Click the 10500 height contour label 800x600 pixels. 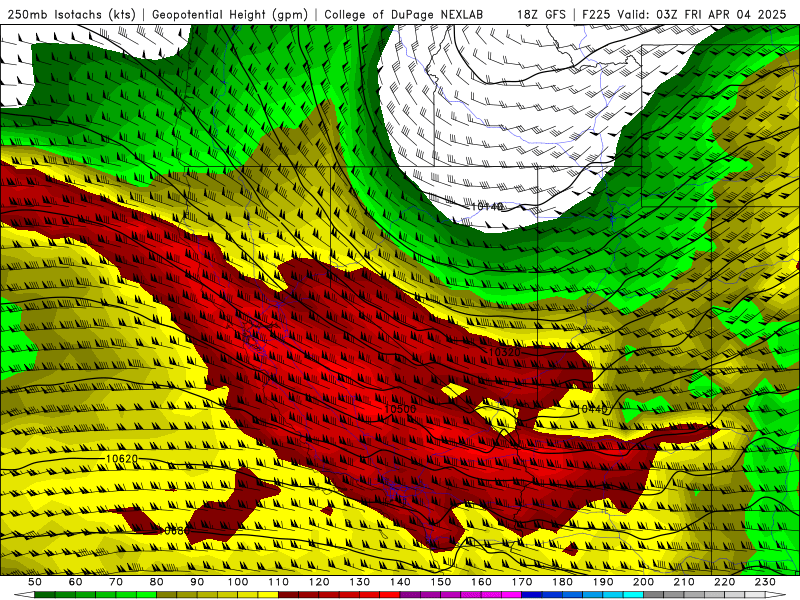coord(400,409)
